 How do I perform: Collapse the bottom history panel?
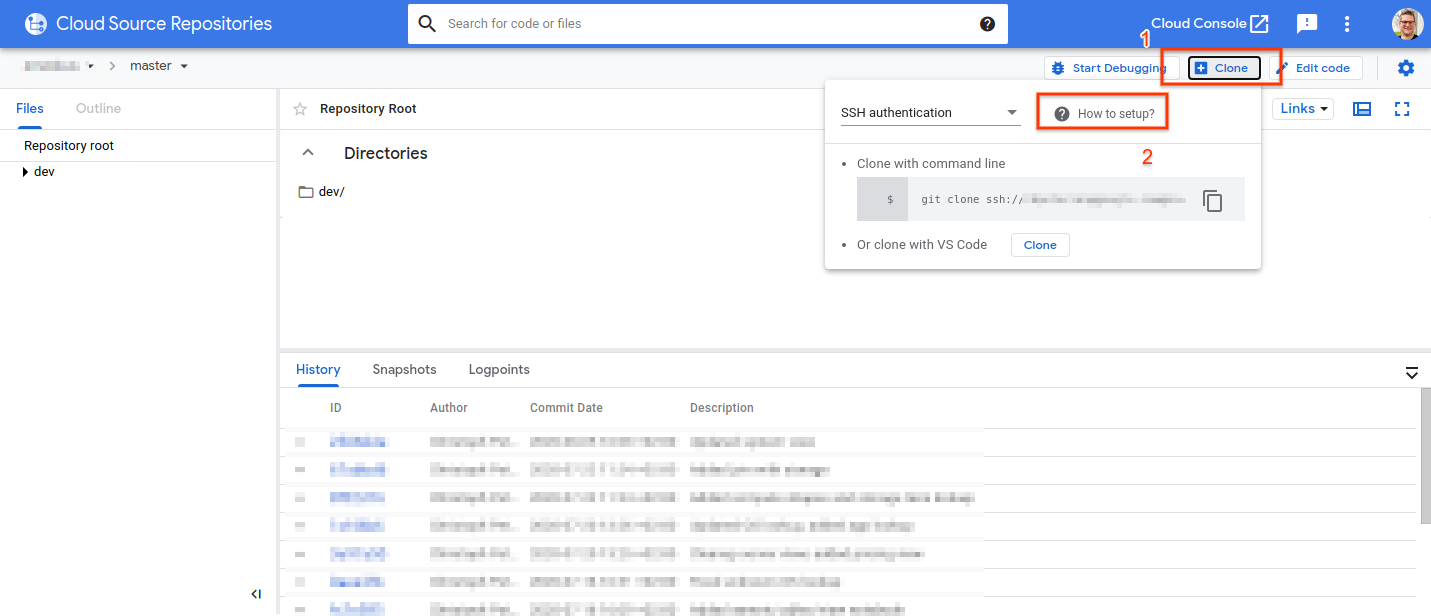(x=1412, y=373)
